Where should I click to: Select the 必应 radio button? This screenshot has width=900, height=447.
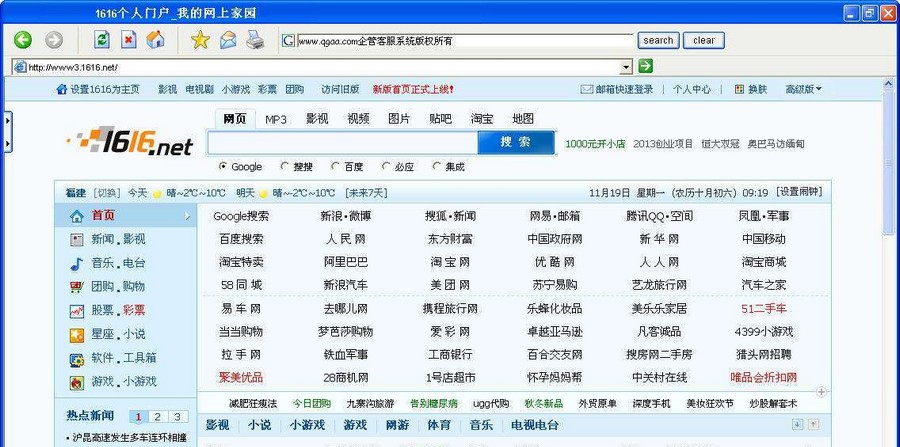click(x=386, y=166)
